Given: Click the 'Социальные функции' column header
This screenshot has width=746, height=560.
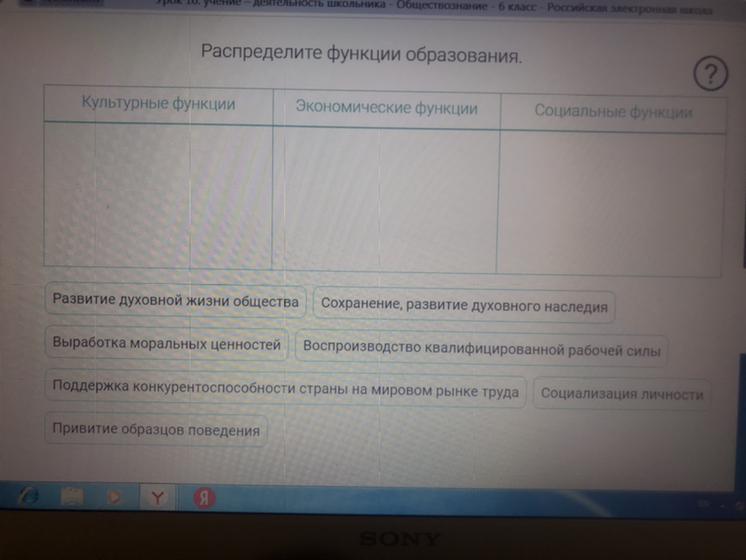Looking at the screenshot, I should coord(613,112).
